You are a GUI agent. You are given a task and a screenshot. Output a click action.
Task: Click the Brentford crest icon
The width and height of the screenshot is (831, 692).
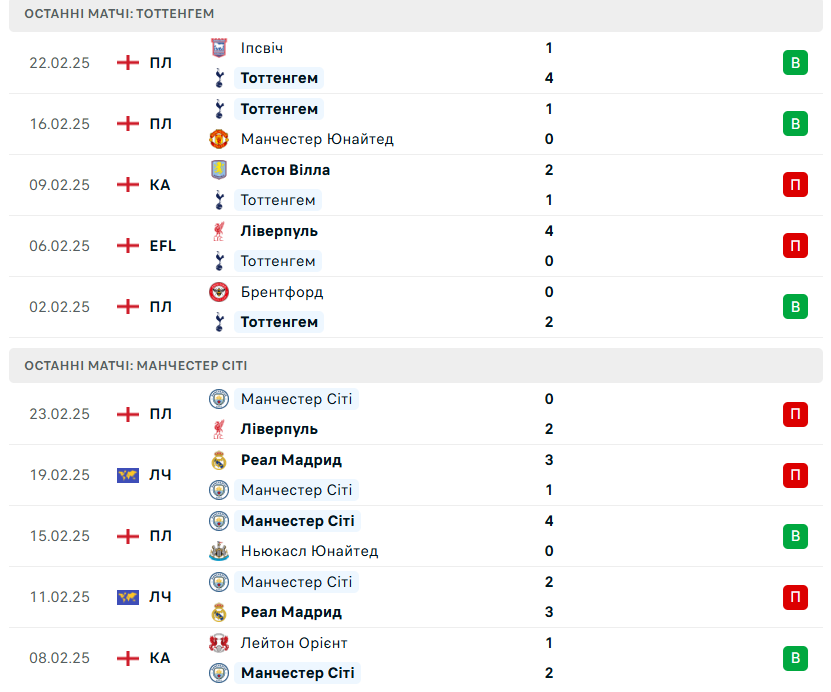(x=219, y=292)
